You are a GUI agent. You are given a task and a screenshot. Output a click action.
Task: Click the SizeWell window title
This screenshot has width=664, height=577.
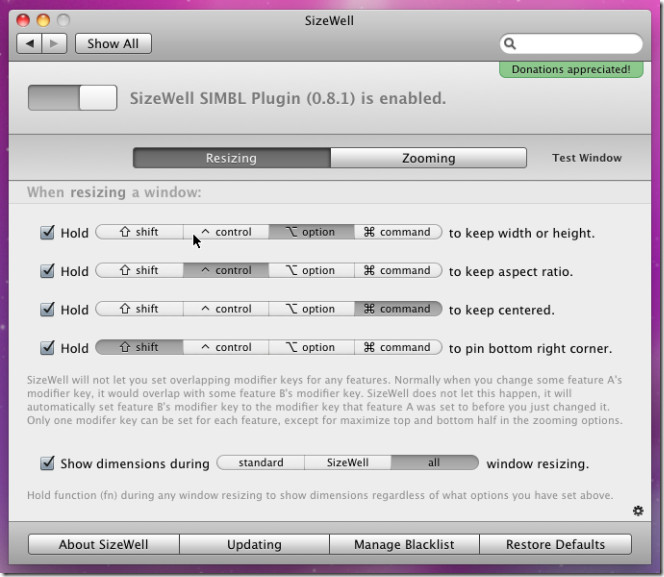pos(329,20)
